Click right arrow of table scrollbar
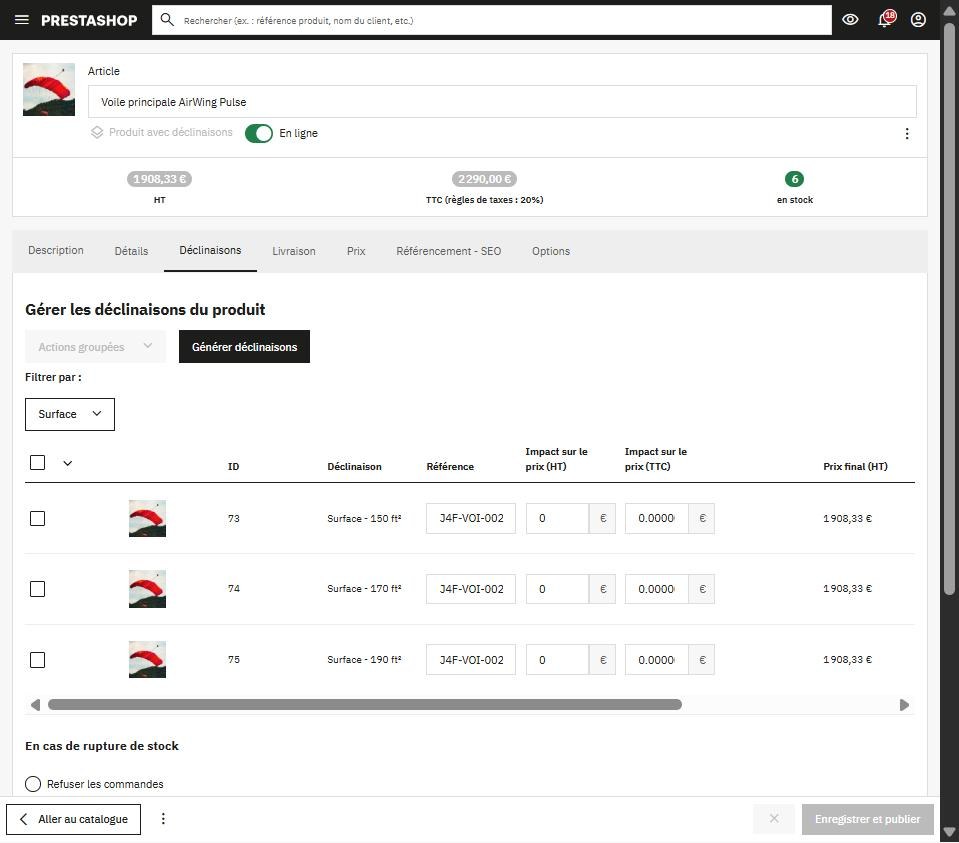Viewport: 959px width, 843px height. [904, 705]
